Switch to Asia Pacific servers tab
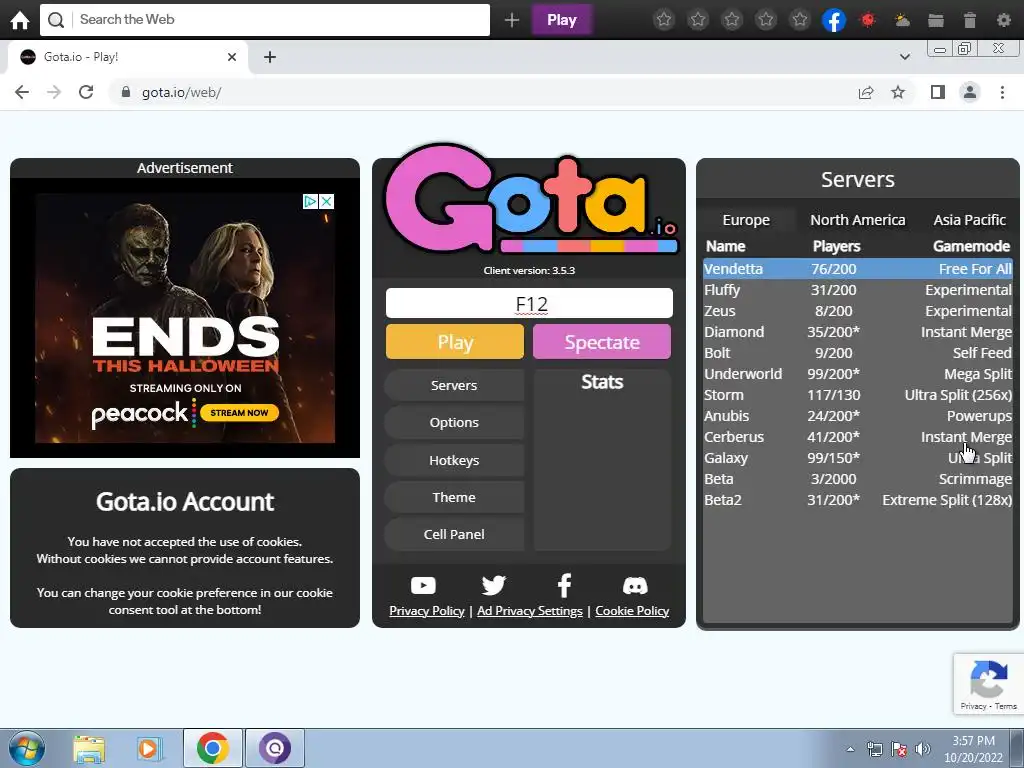 coord(969,220)
